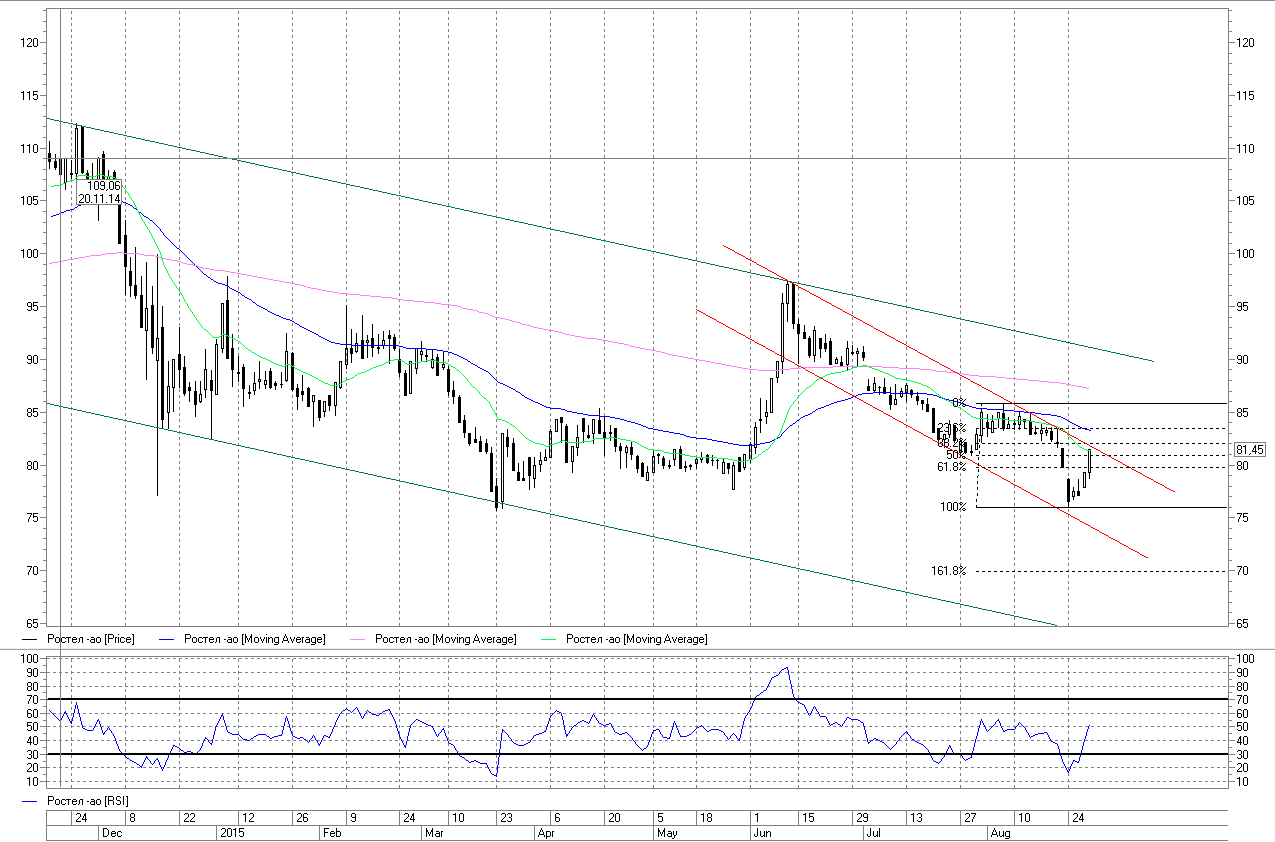
Task: Select the 2015 year label on the time axis
Action: [x=231, y=832]
